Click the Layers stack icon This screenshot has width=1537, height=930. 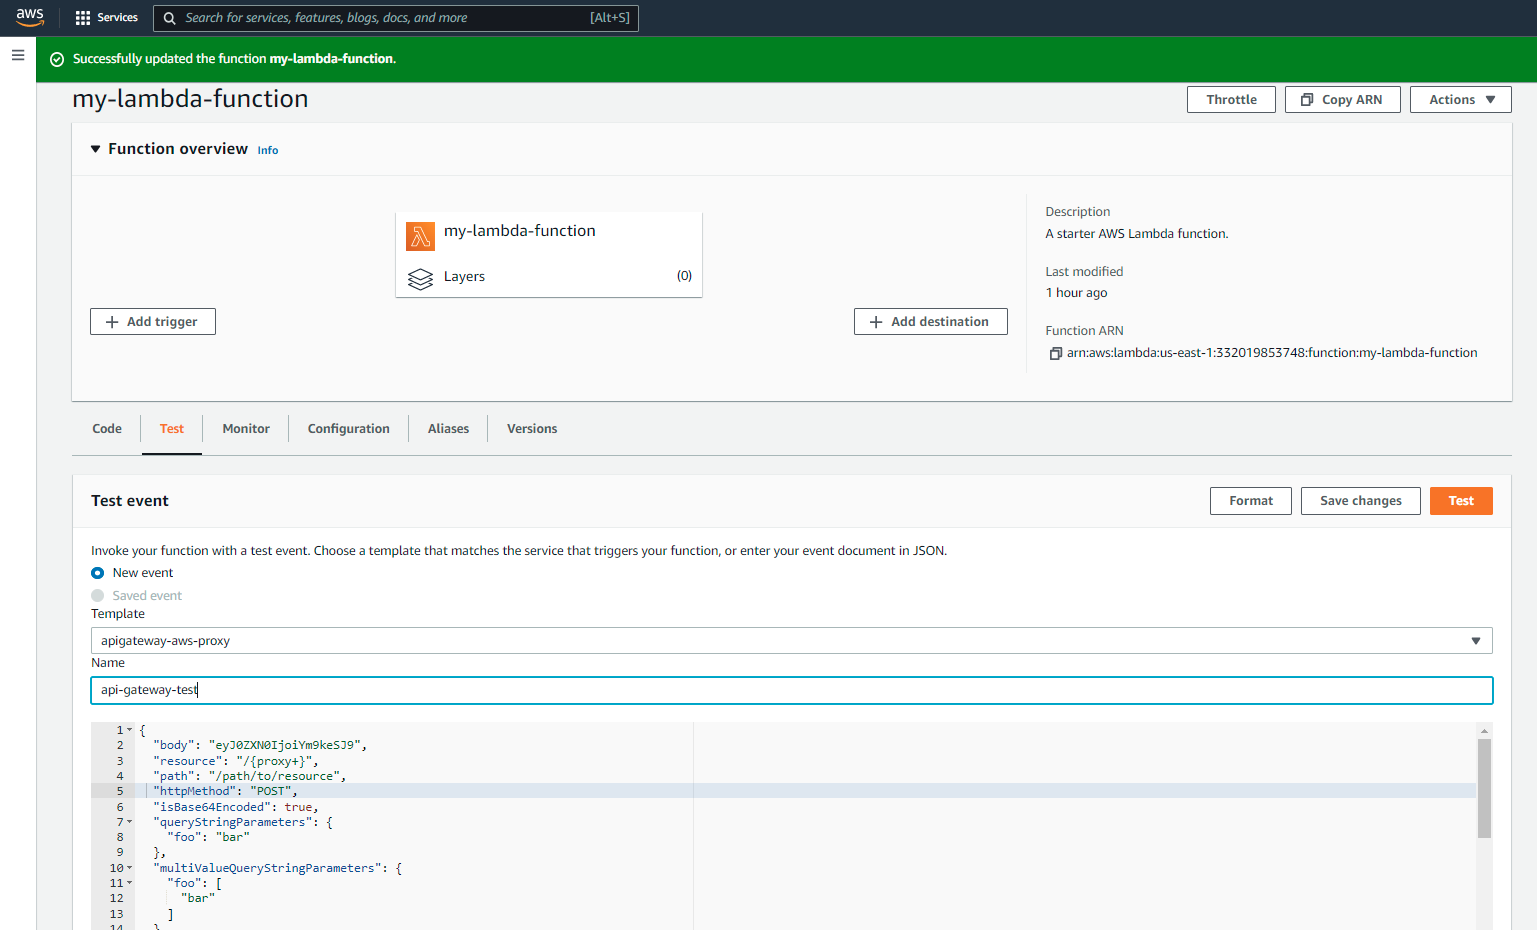[x=420, y=277]
